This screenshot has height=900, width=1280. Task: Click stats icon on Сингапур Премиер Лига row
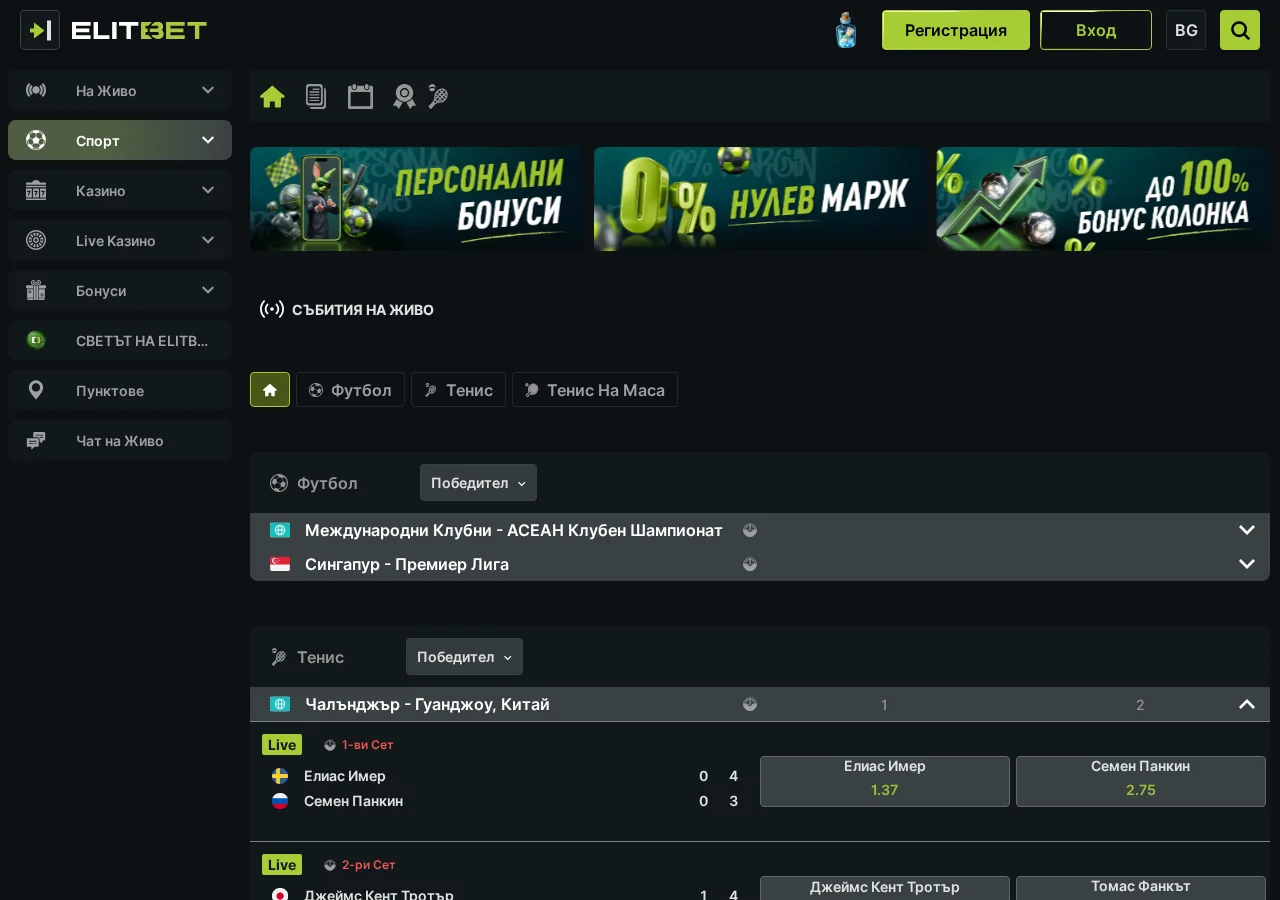[750, 564]
